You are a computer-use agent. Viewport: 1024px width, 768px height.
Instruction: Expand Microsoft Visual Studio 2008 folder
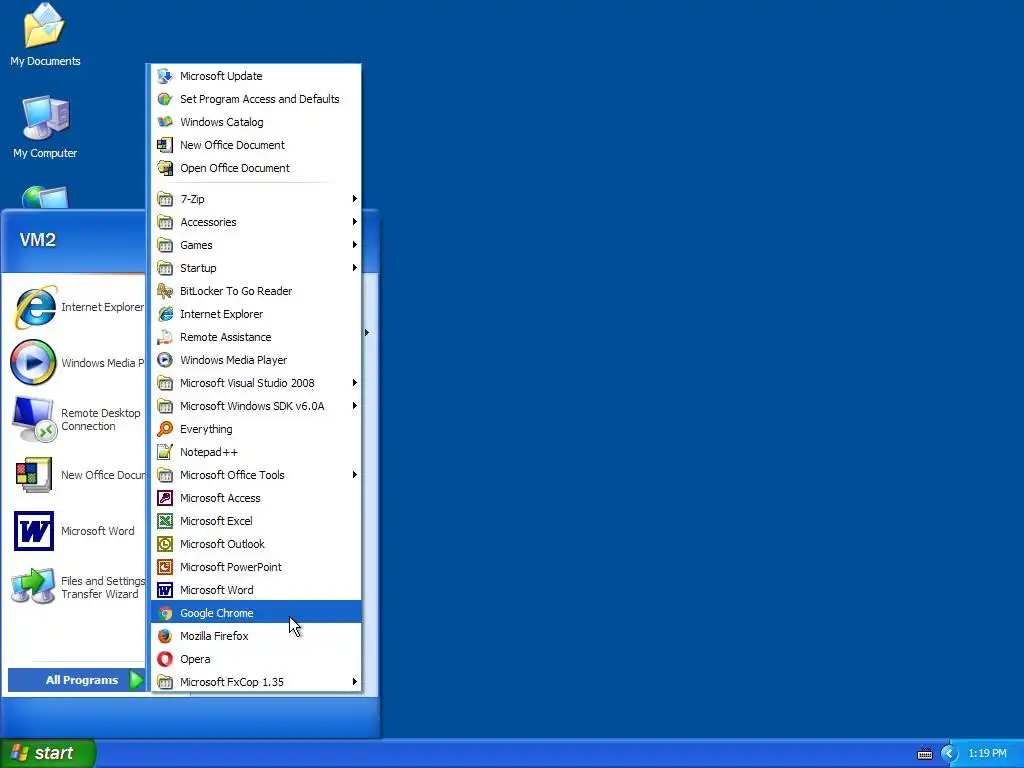click(x=256, y=382)
